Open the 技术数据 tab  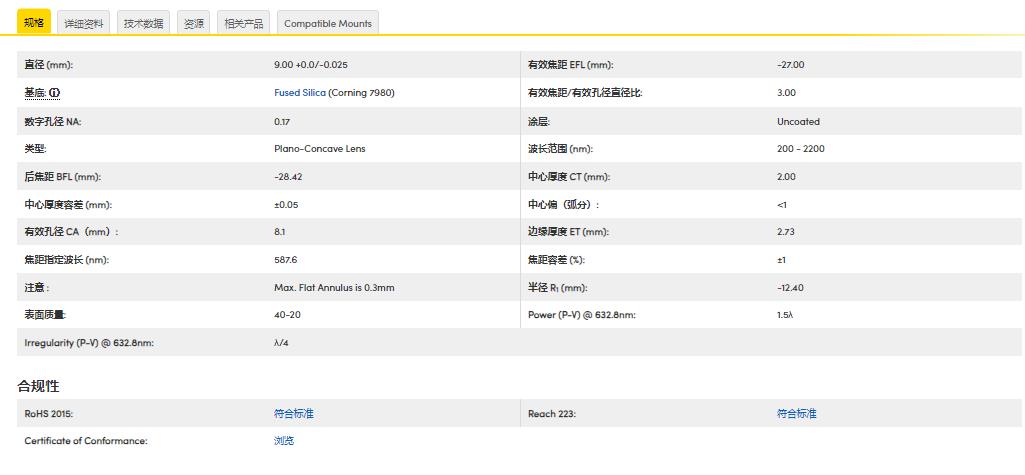(x=143, y=23)
